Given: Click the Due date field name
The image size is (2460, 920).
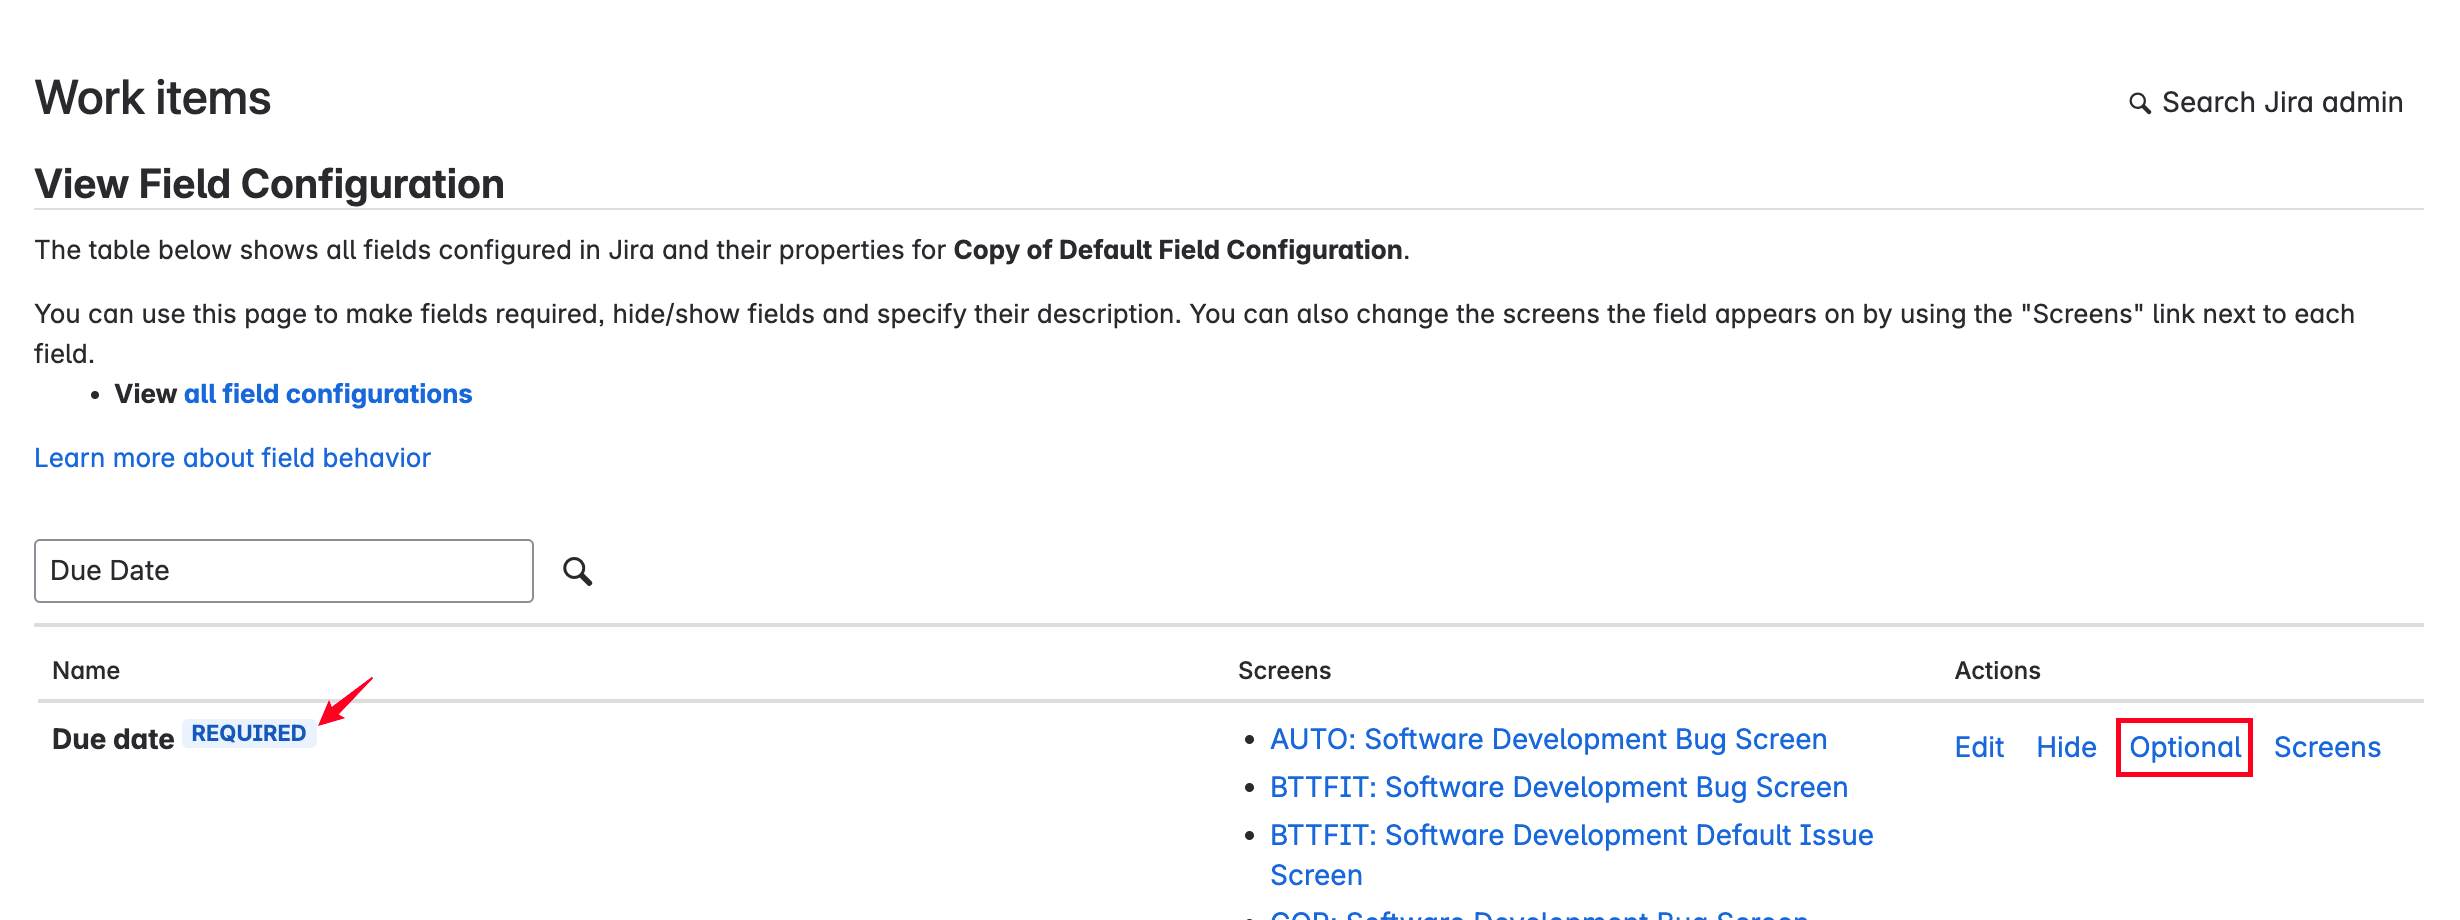Looking at the screenshot, I should pyautogui.click(x=113, y=739).
